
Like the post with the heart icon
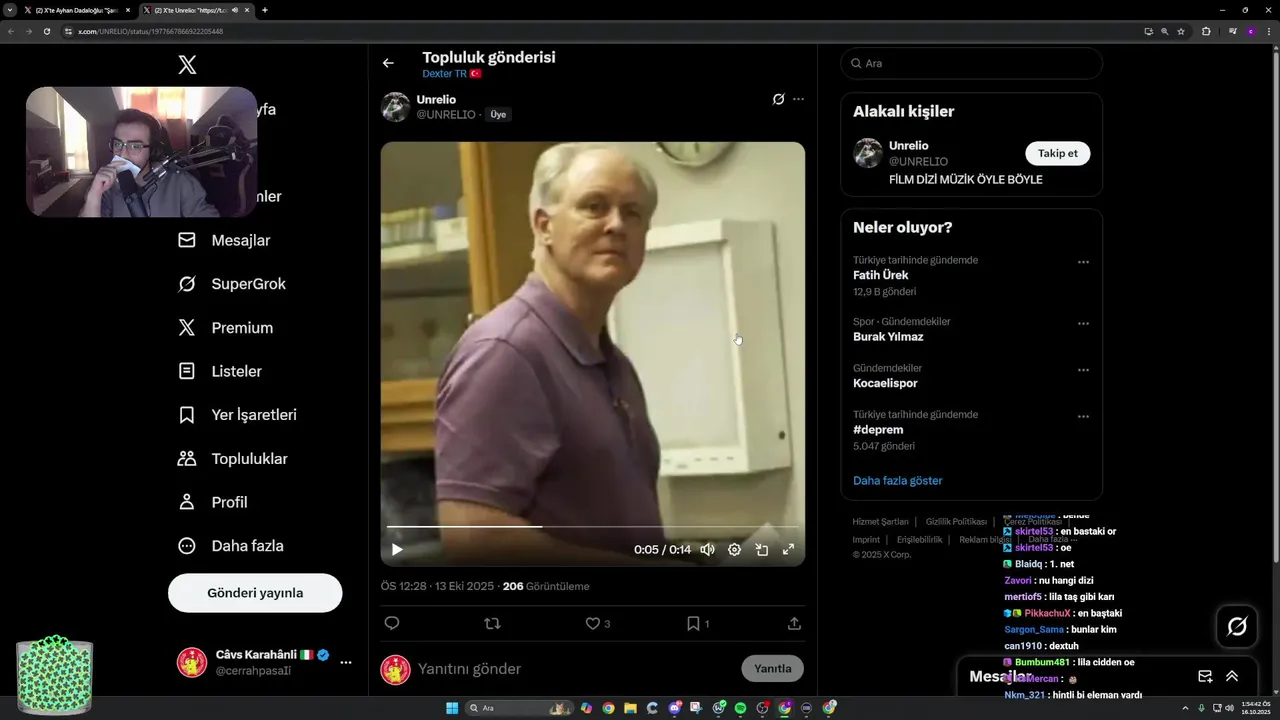[x=592, y=623]
